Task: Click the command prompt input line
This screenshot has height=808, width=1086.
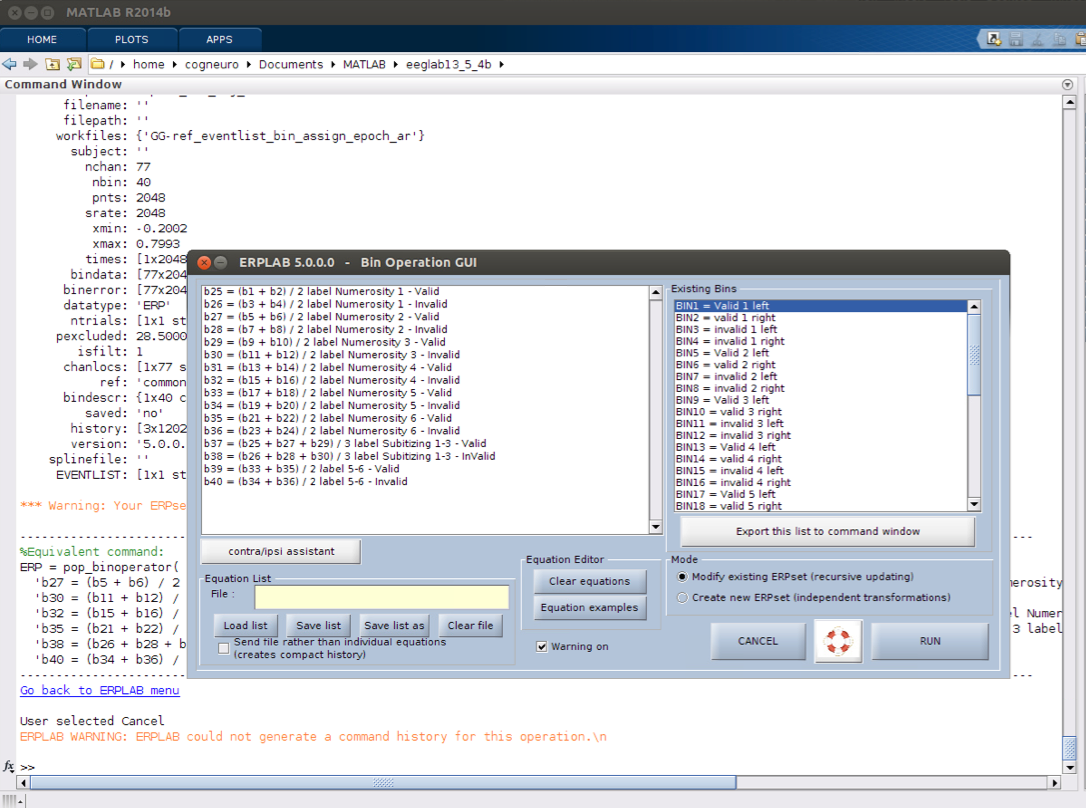Action: 540,767
